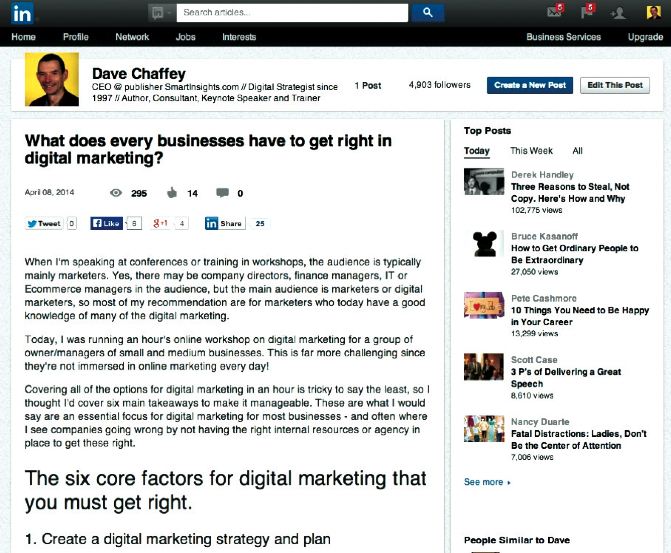The image size is (671, 553).
Task: Open the messages envelope icon
Action: pyautogui.click(x=555, y=11)
